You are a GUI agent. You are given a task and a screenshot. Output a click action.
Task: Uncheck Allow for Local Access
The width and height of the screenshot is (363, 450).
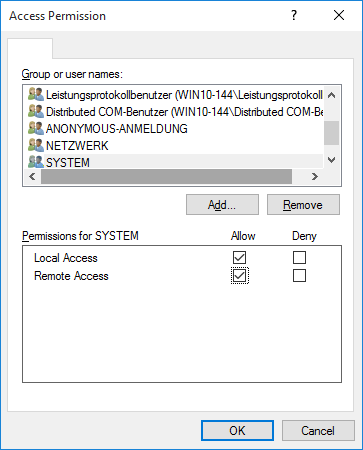(x=239, y=258)
